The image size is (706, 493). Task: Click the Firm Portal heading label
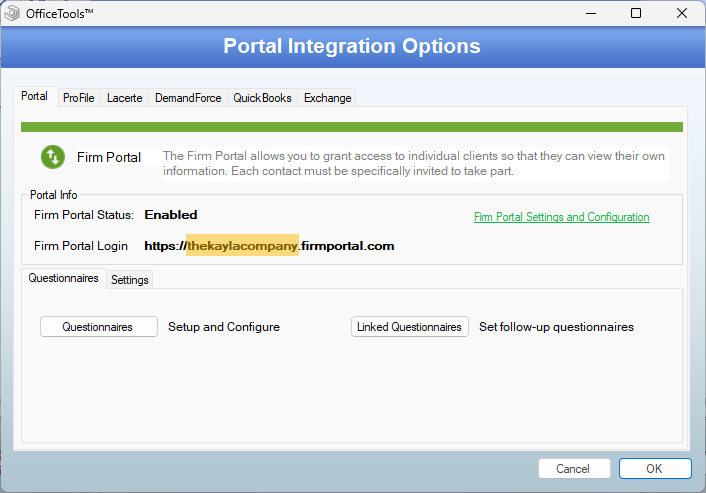(109, 157)
